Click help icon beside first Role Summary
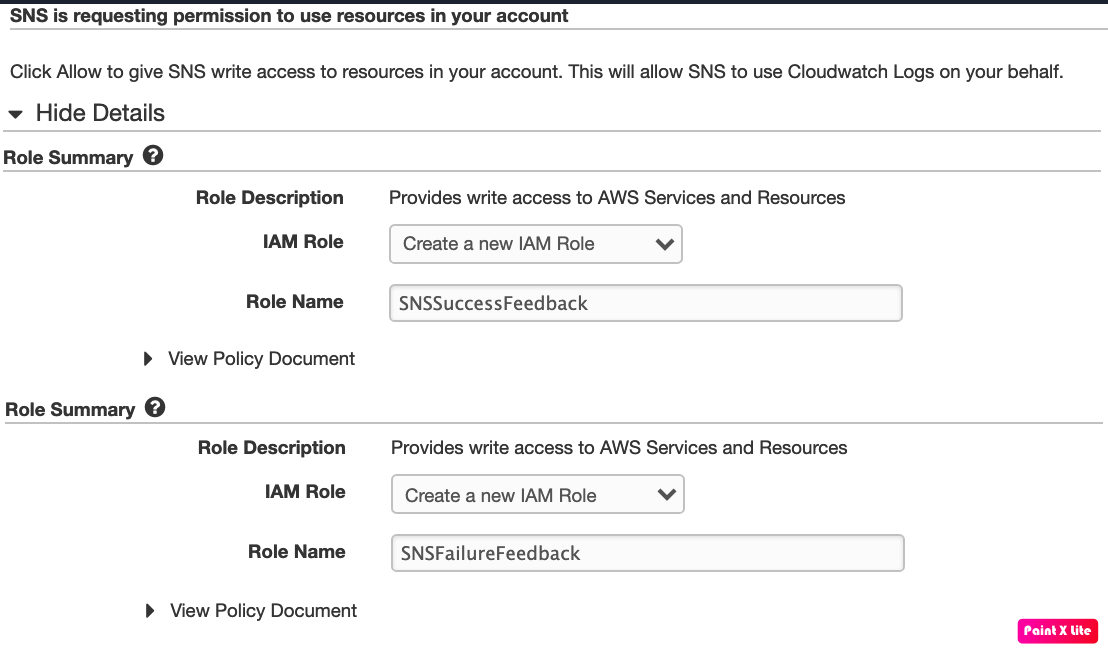1108x652 pixels. pos(153,156)
